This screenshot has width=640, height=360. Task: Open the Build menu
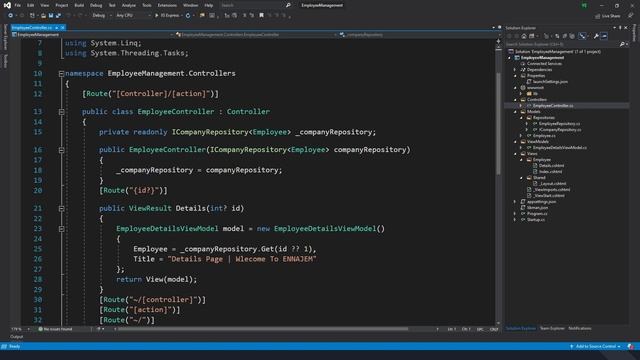[x=79, y=5]
